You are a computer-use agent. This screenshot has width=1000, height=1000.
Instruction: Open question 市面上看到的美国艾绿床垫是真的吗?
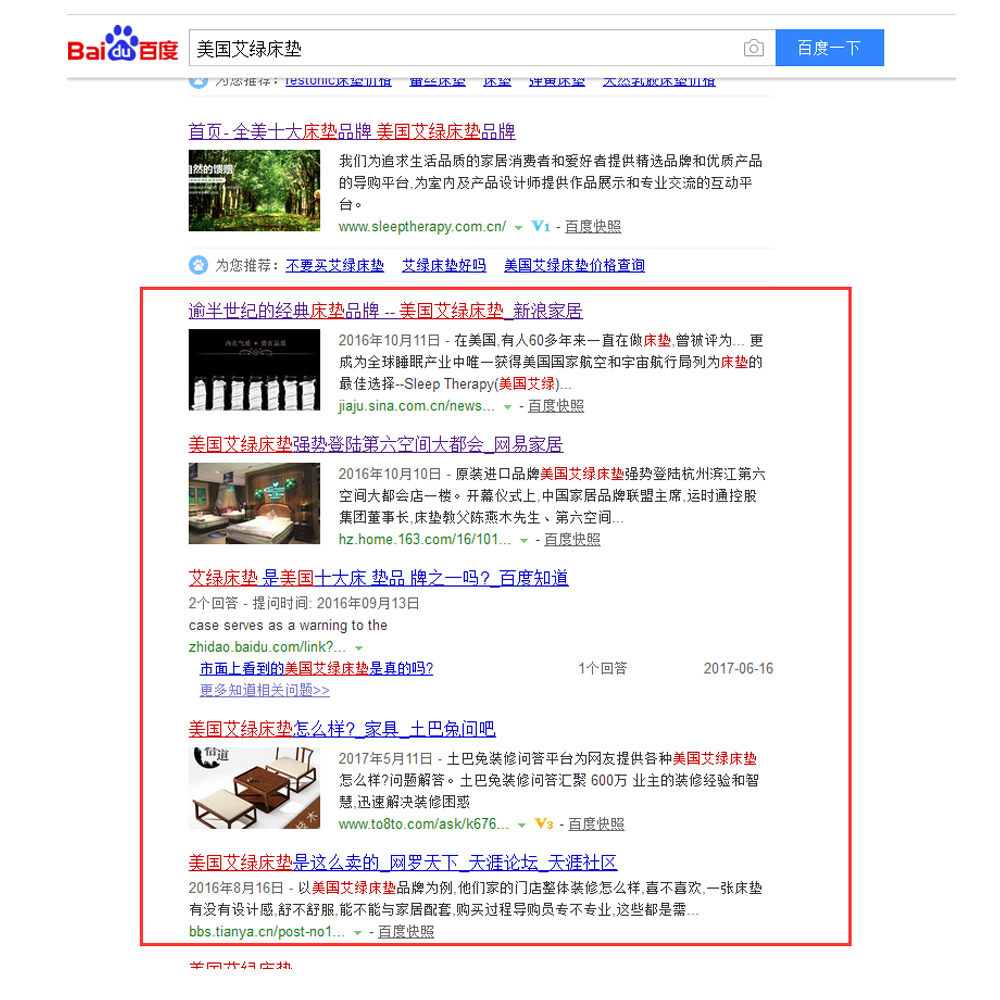tap(316, 669)
